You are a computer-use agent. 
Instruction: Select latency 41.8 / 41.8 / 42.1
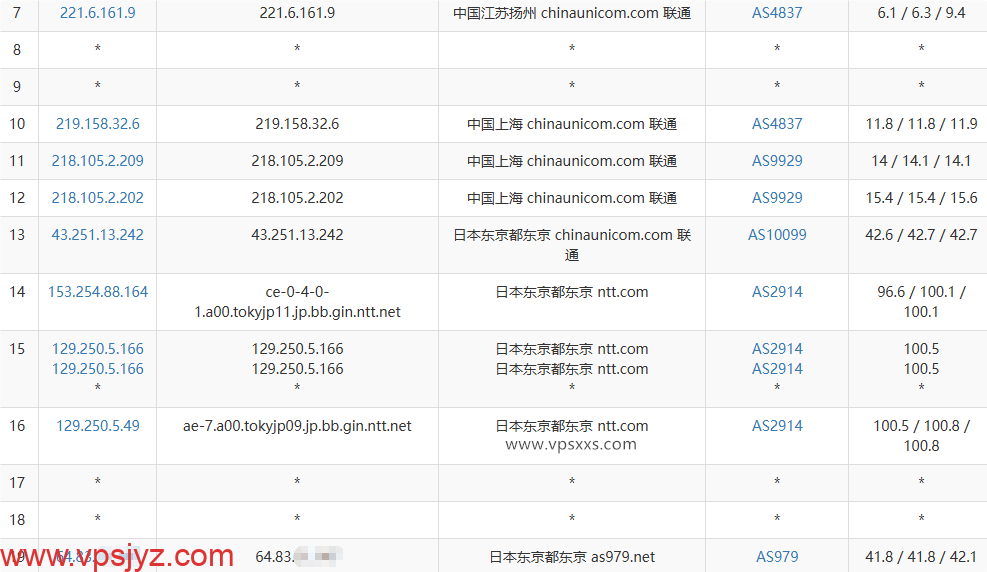(921, 557)
